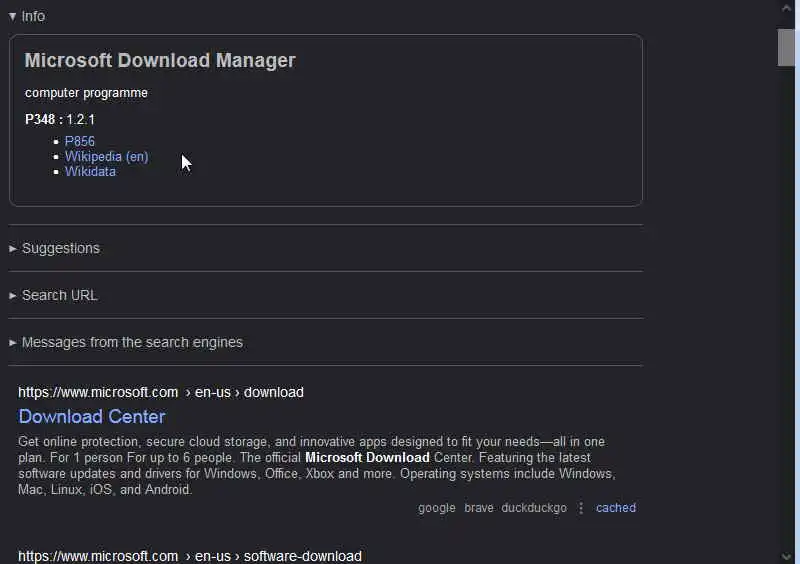800x564 pixels.
Task: Click the google engine label
Action: pyautogui.click(x=437, y=508)
